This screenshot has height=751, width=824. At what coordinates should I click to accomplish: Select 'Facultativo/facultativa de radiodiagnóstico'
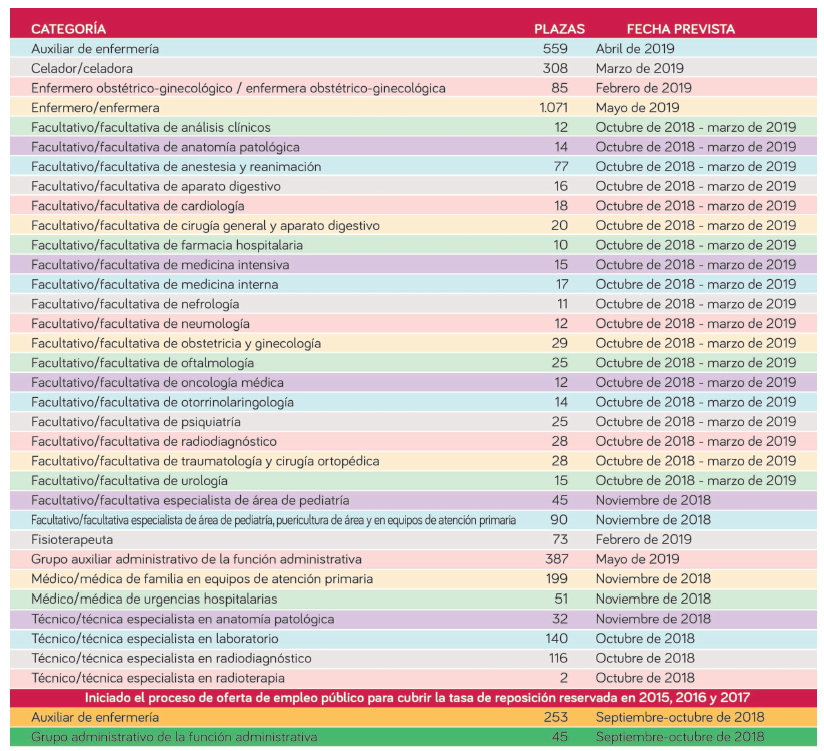(x=154, y=441)
